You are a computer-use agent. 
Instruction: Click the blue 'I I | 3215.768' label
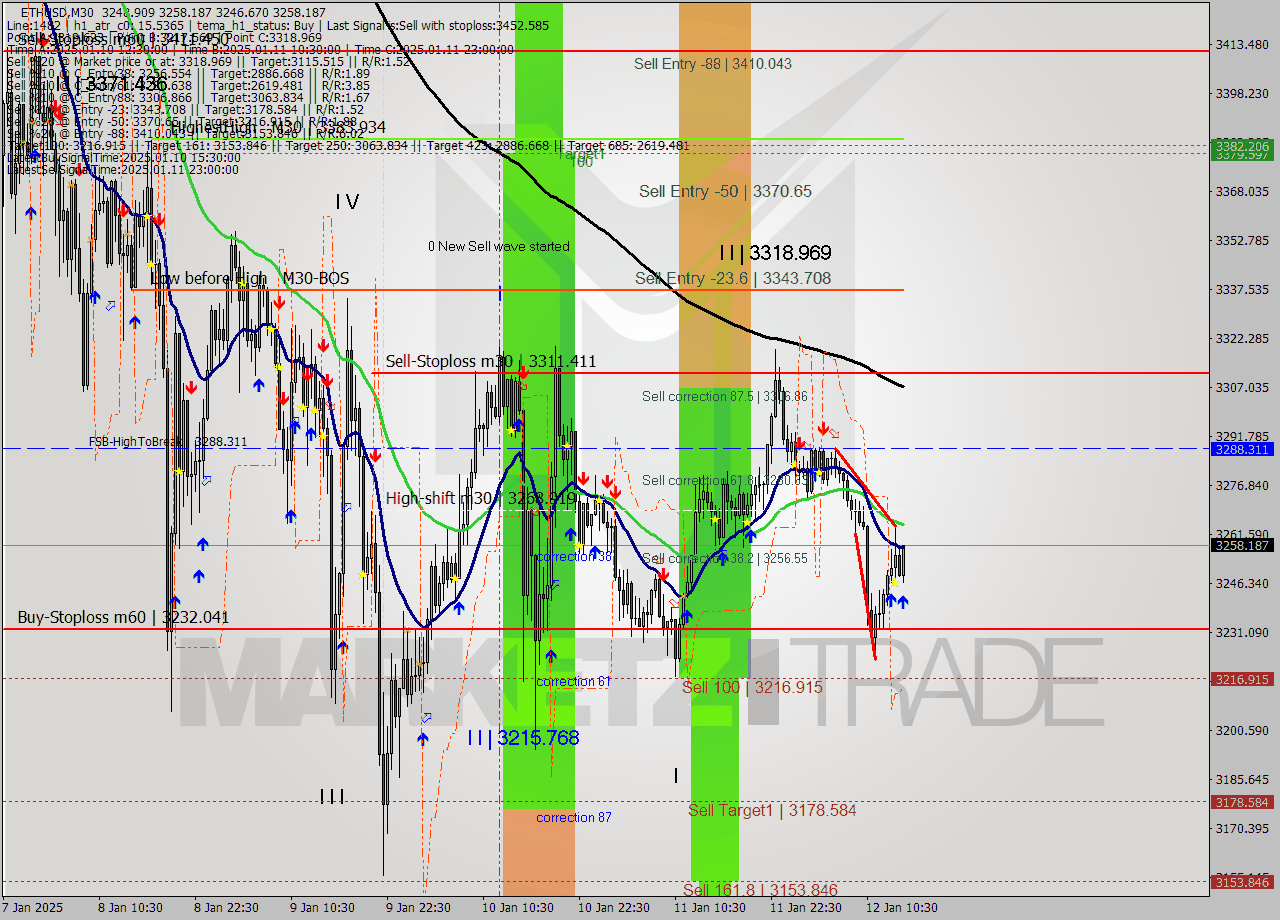click(523, 738)
